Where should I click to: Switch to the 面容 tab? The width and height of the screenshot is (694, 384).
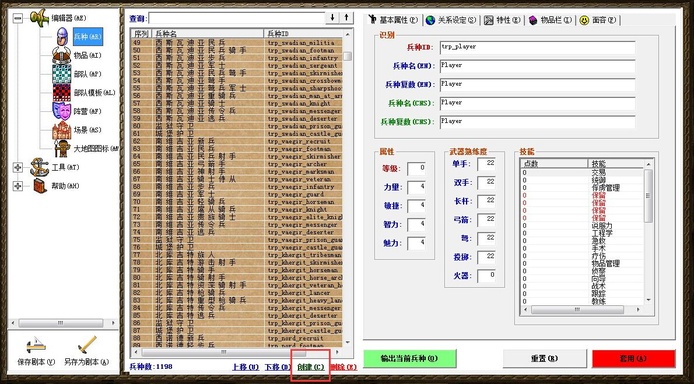point(598,20)
